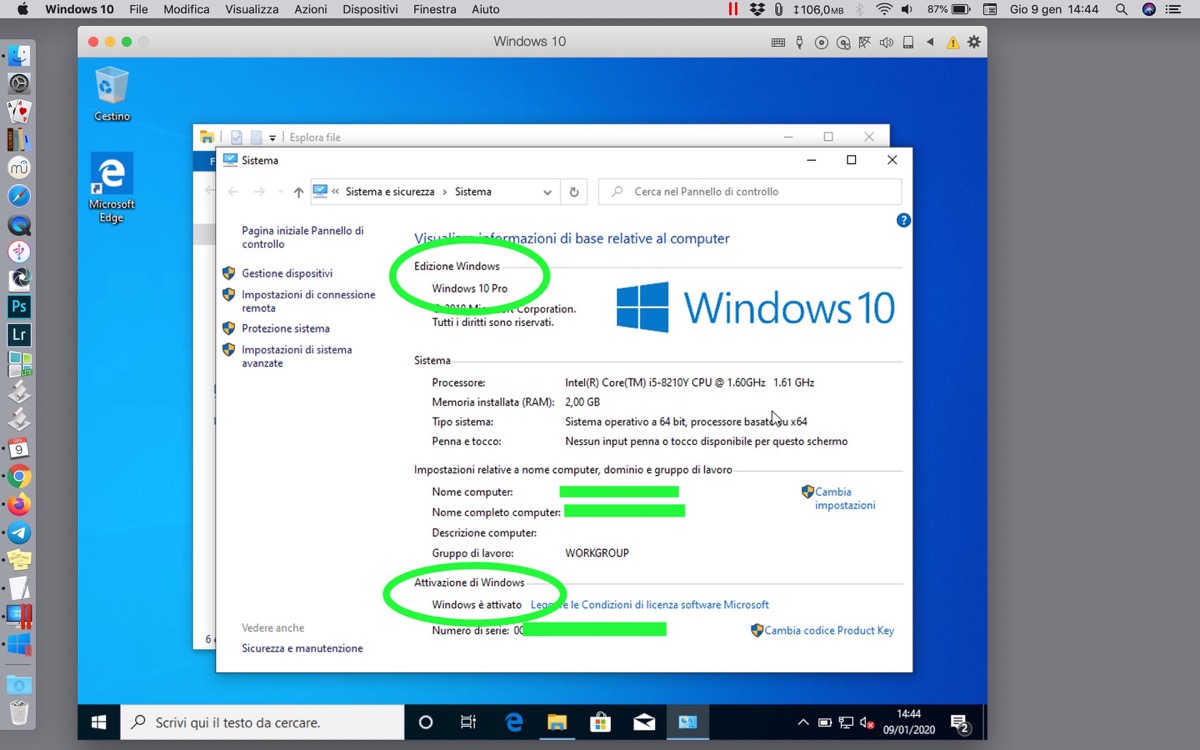Click the Windows tray volume muted icon
The image size is (1200, 750).
[x=867, y=722]
